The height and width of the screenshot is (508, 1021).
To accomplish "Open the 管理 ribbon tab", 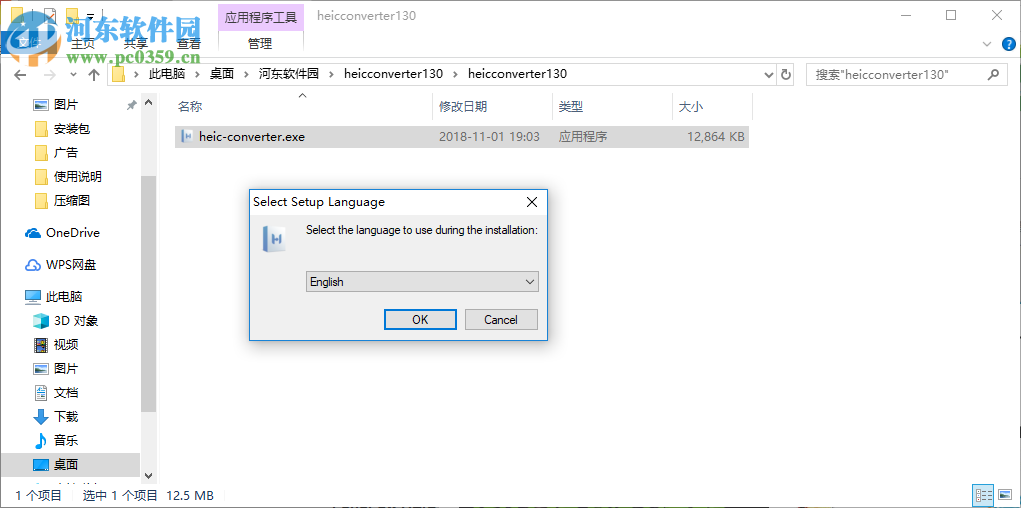I will pos(260,44).
